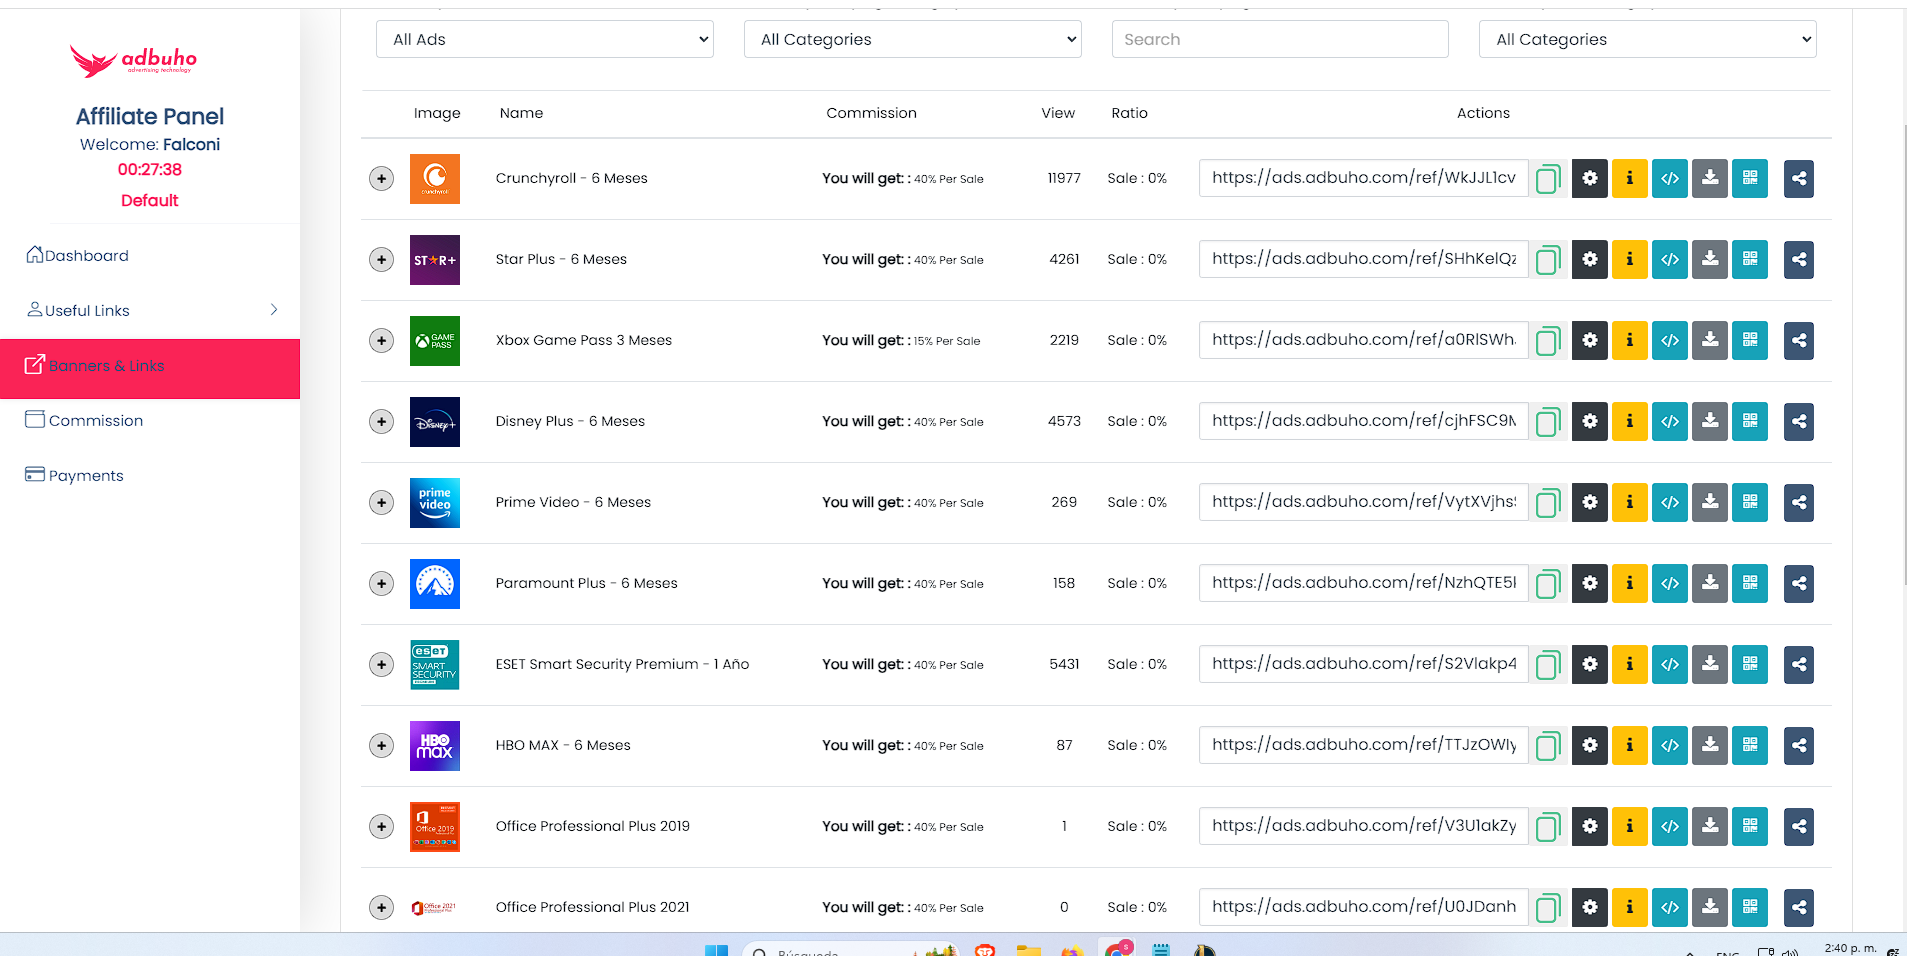This screenshot has height=956, width=1907.
Task: Open settings gear for Prime Video row
Action: point(1590,503)
